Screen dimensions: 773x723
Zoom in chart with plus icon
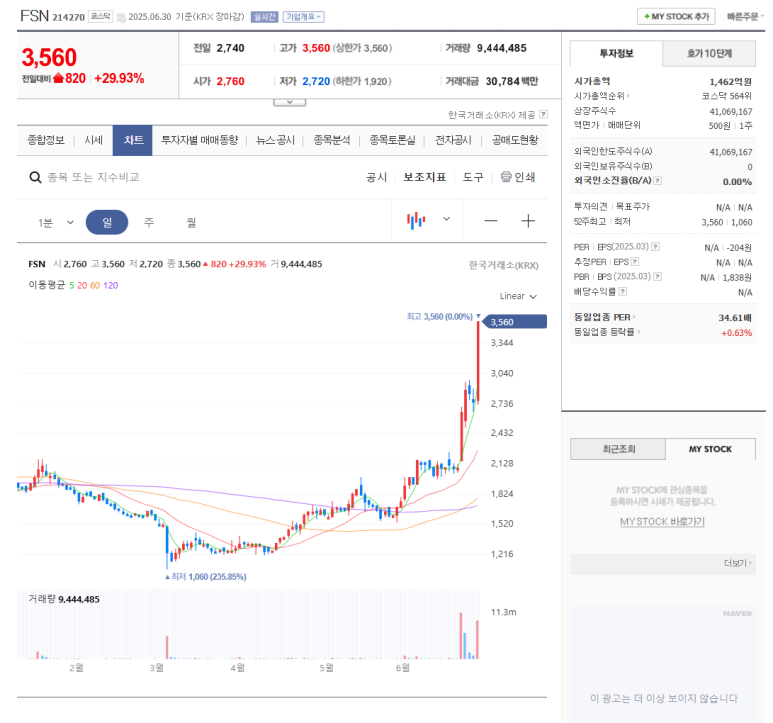tap(527, 221)
